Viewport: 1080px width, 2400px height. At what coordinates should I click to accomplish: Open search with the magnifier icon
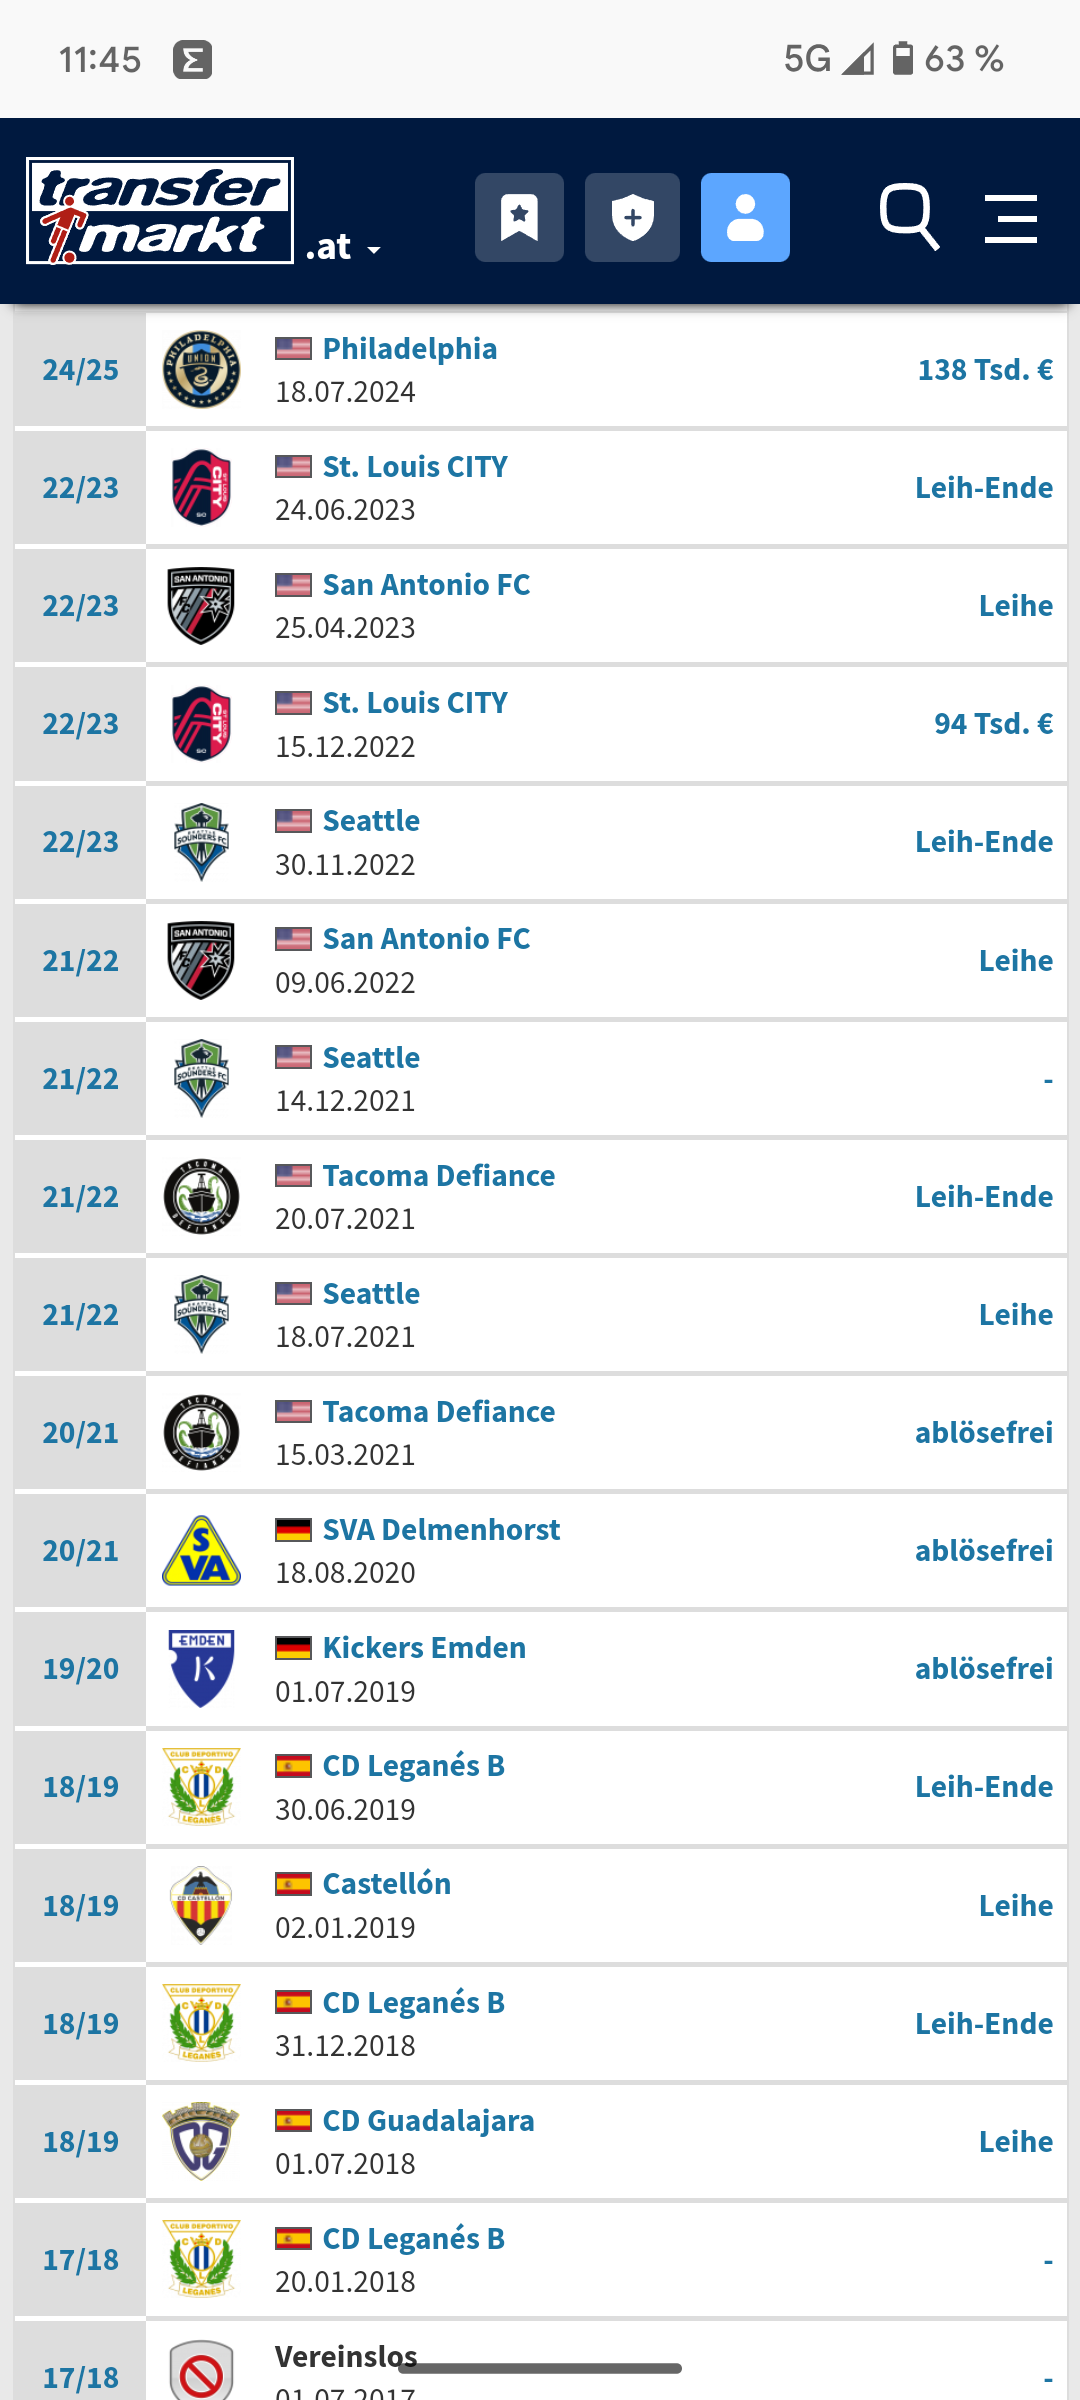pyautogui.click(x=909, y=217)
